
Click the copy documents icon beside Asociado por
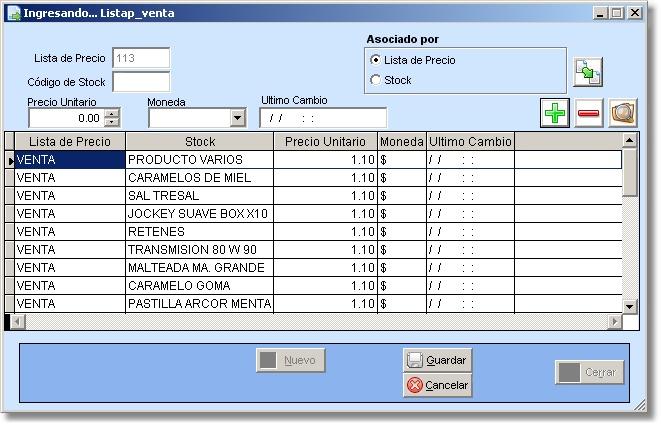point(587,72)
